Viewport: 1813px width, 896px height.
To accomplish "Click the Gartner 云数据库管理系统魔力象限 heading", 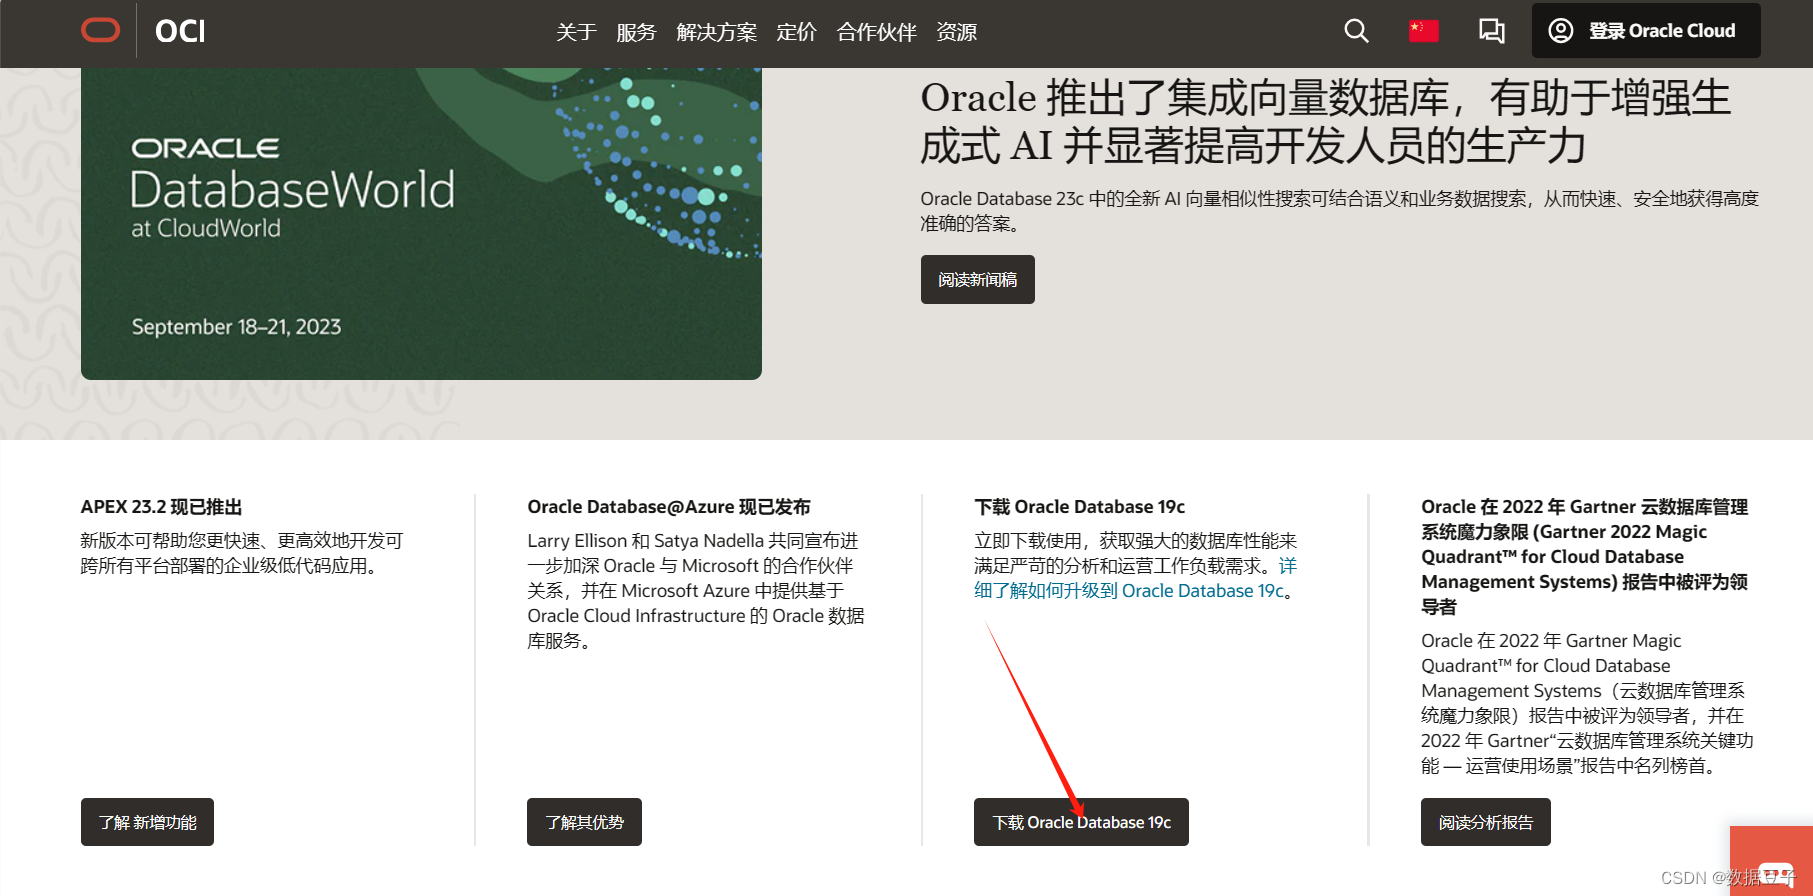I will (x=1584, y=556).
